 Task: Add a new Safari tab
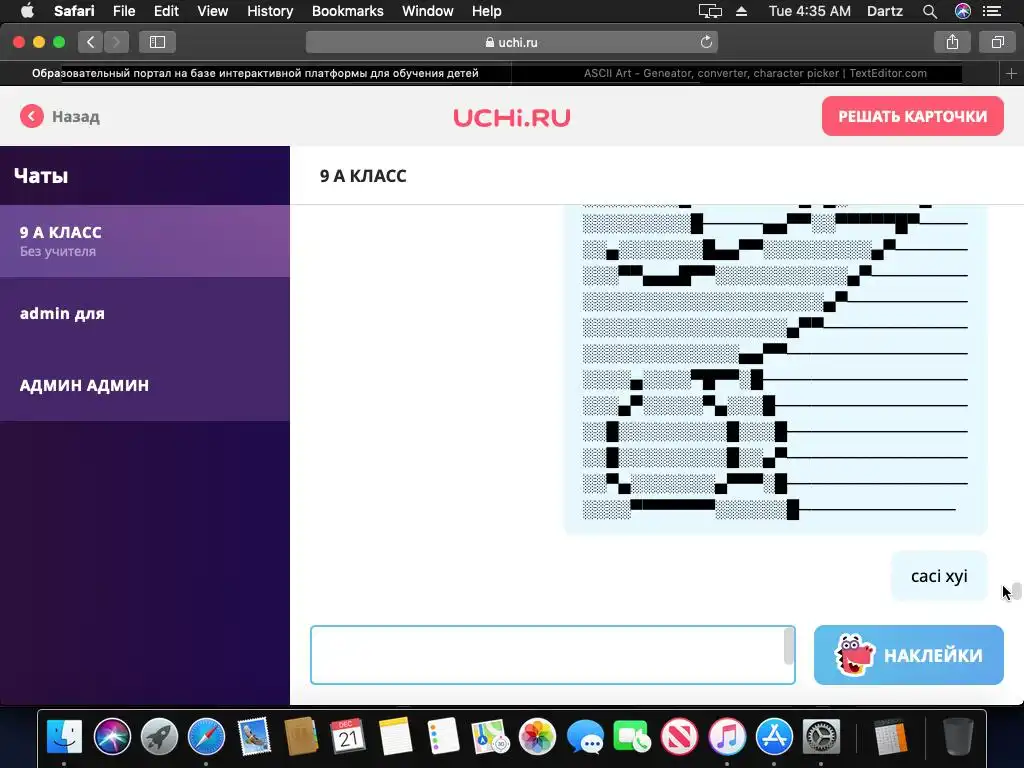click(1011, 74)
